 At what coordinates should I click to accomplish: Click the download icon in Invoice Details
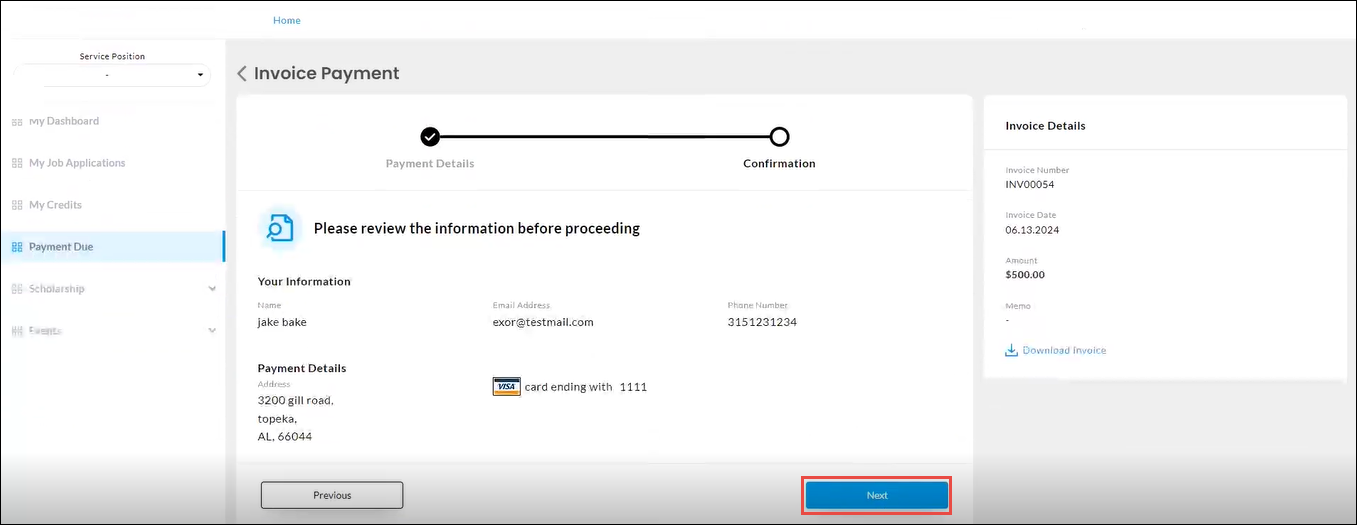click(x=1011, y=350)
